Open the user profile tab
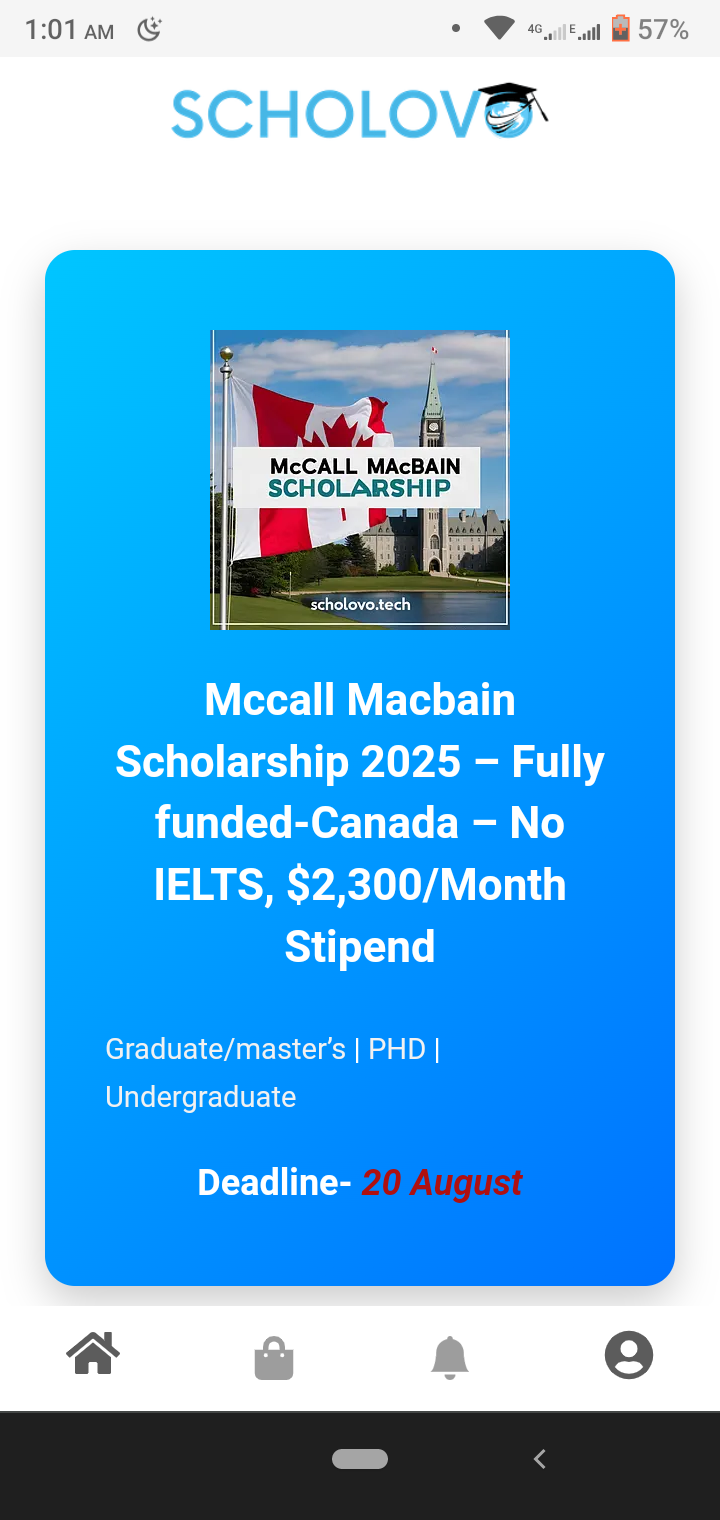 [x=628, y=1357]
